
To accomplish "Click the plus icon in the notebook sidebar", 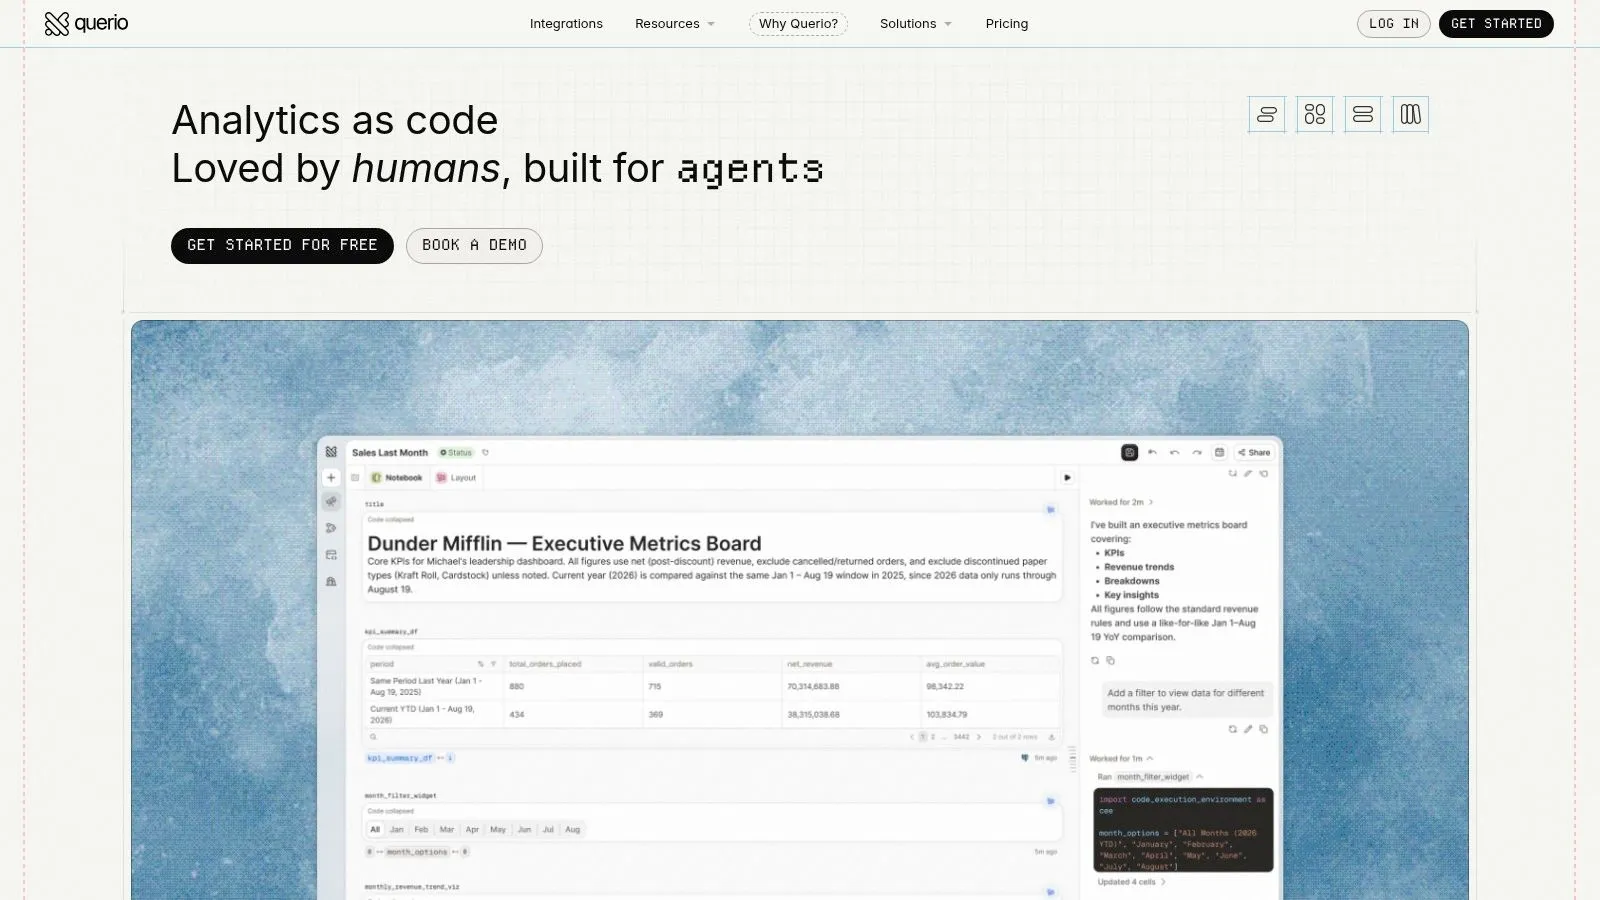I will click(331, 477).
